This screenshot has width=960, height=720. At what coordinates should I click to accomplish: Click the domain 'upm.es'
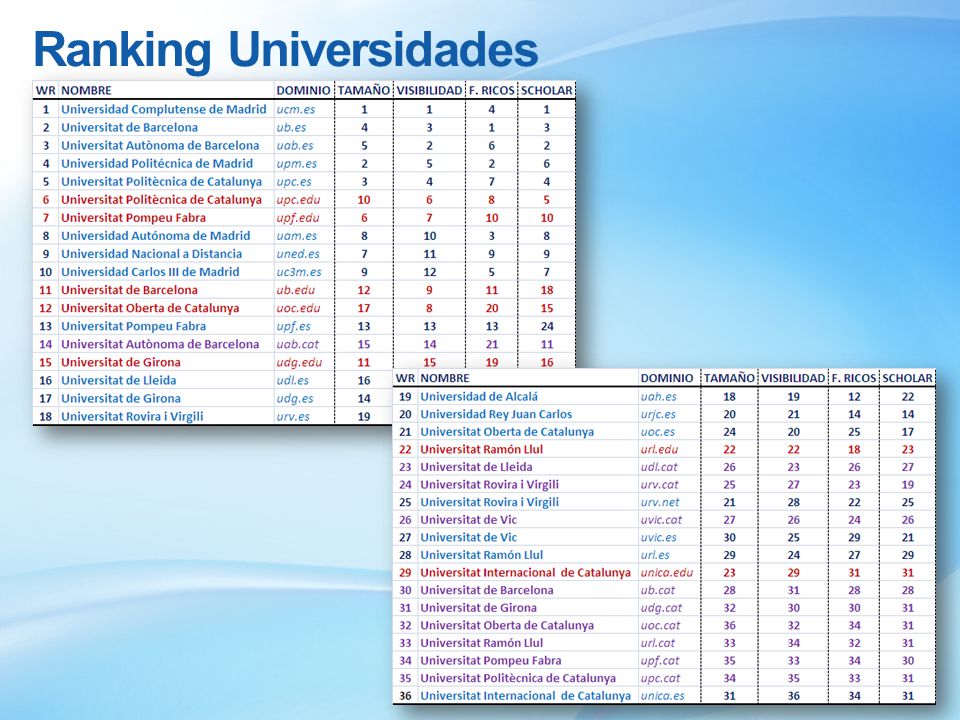tap(296, 163)
